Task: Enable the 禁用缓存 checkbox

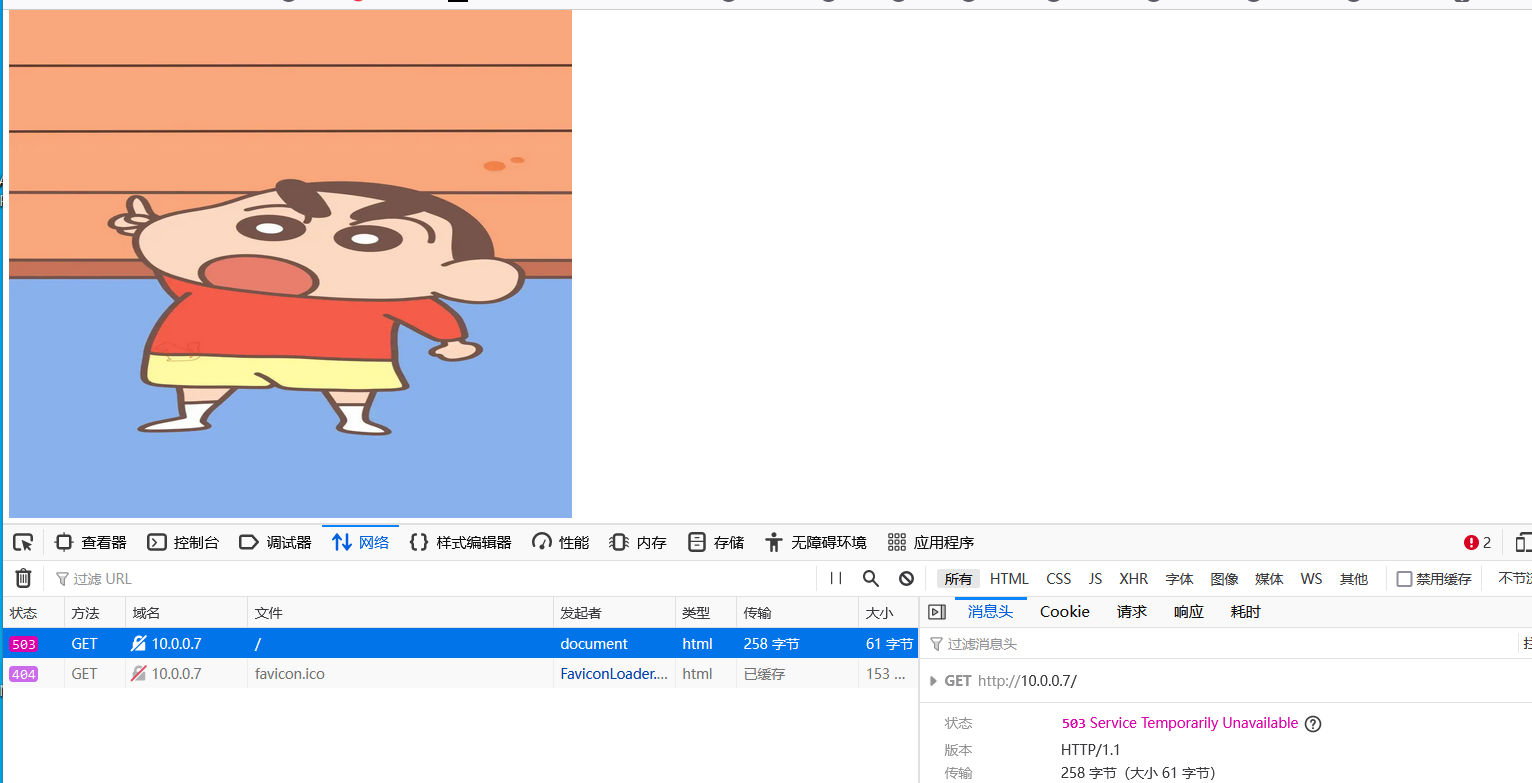Action: pyautogui.click(x=1404, y=579)
